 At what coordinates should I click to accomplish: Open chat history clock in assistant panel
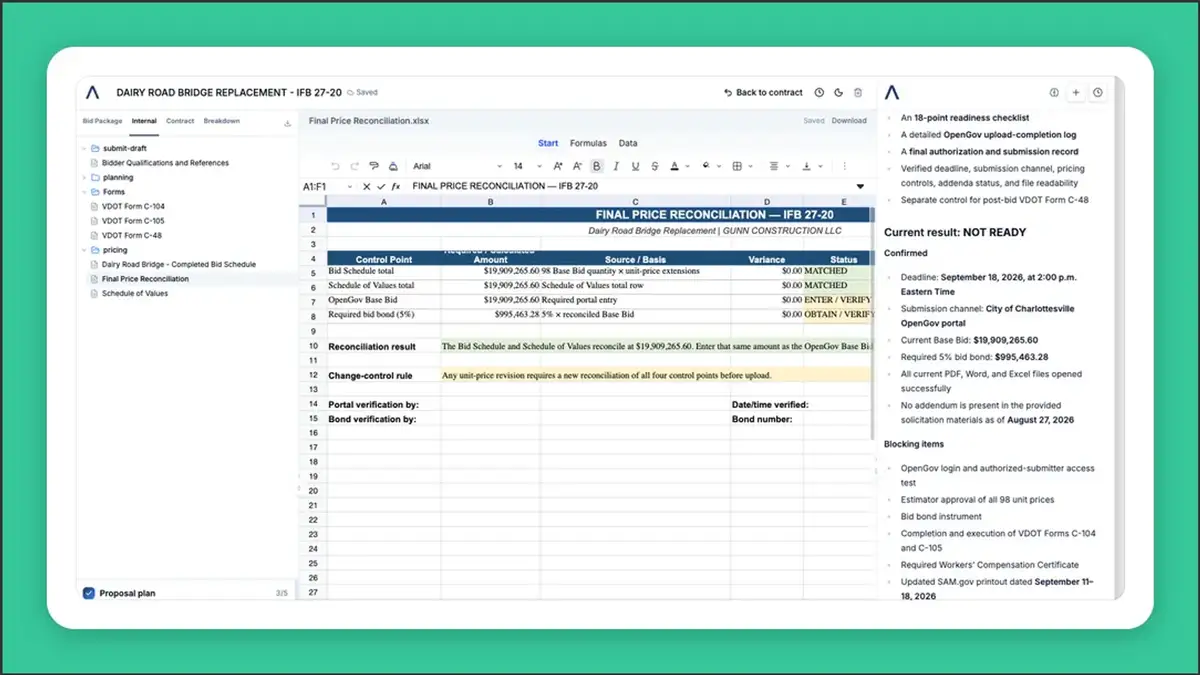(1098, 92)
